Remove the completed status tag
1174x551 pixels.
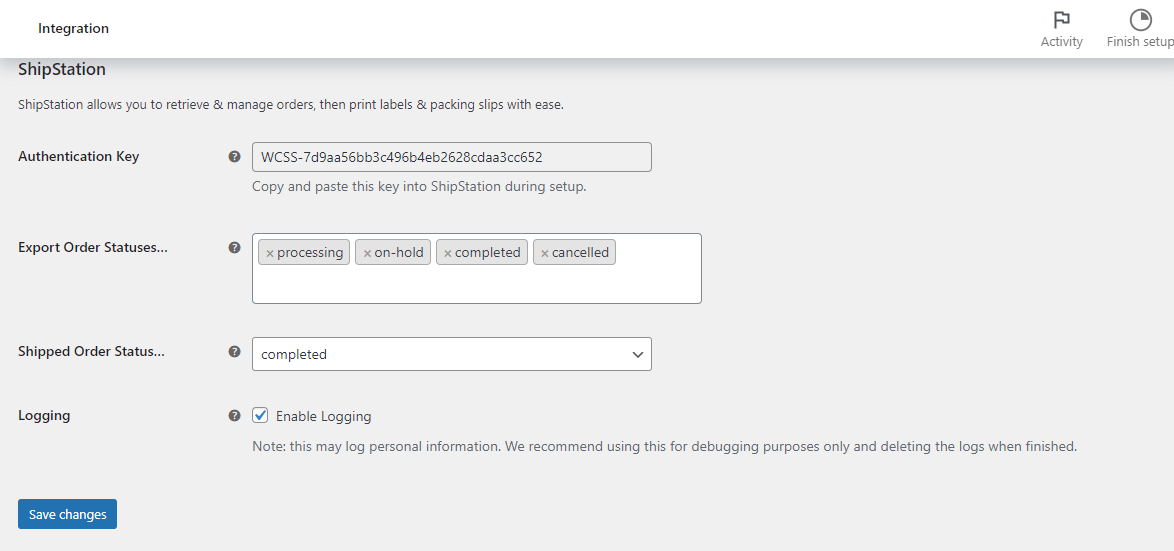448,253
